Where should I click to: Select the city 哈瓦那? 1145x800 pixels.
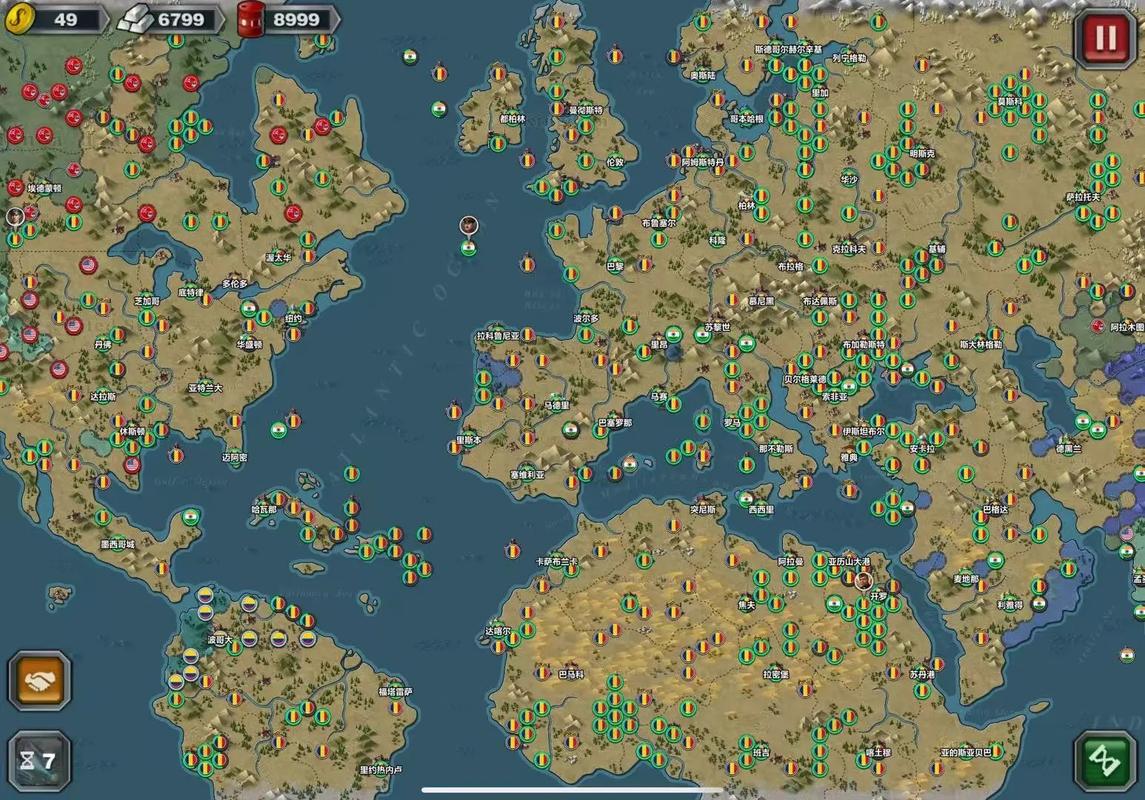pyautogui.click(x=264, y=509)
